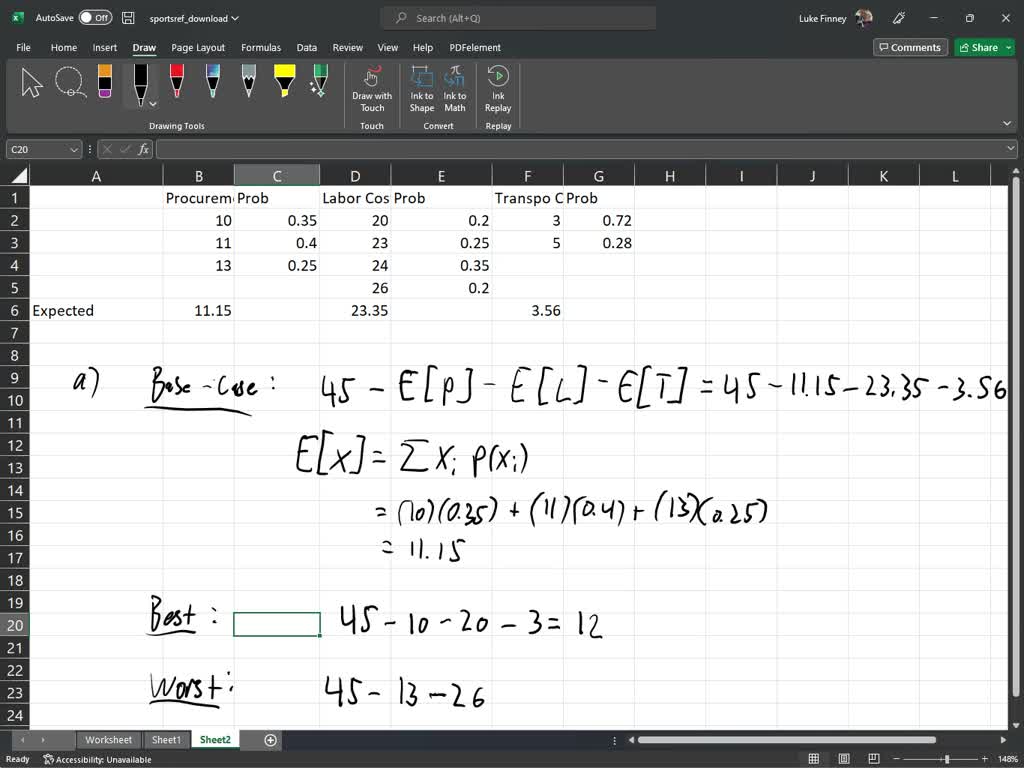The height and width of the screenshot is (768, 1024).
Task: Select the red pen
Action: 177,82
